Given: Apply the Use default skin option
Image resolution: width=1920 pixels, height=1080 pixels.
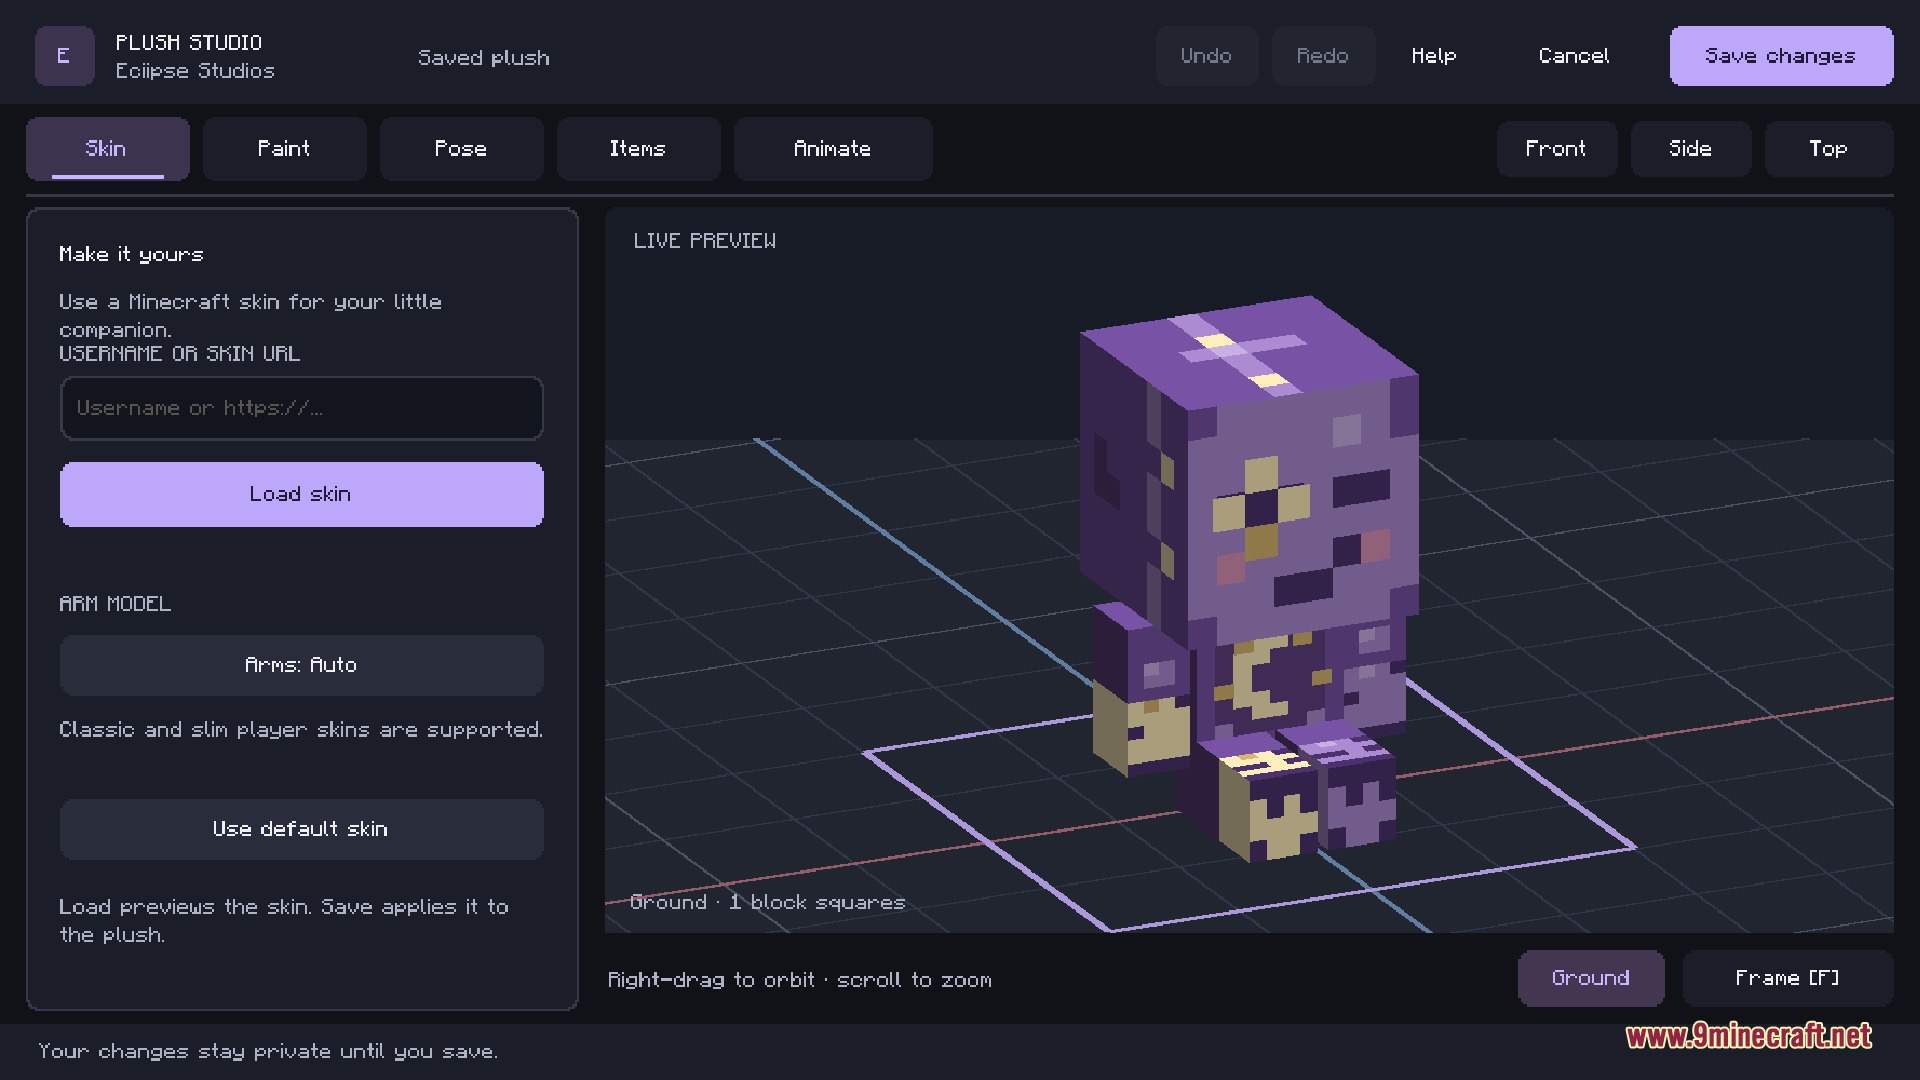Looking at the screenshot, I should (301, 829).
